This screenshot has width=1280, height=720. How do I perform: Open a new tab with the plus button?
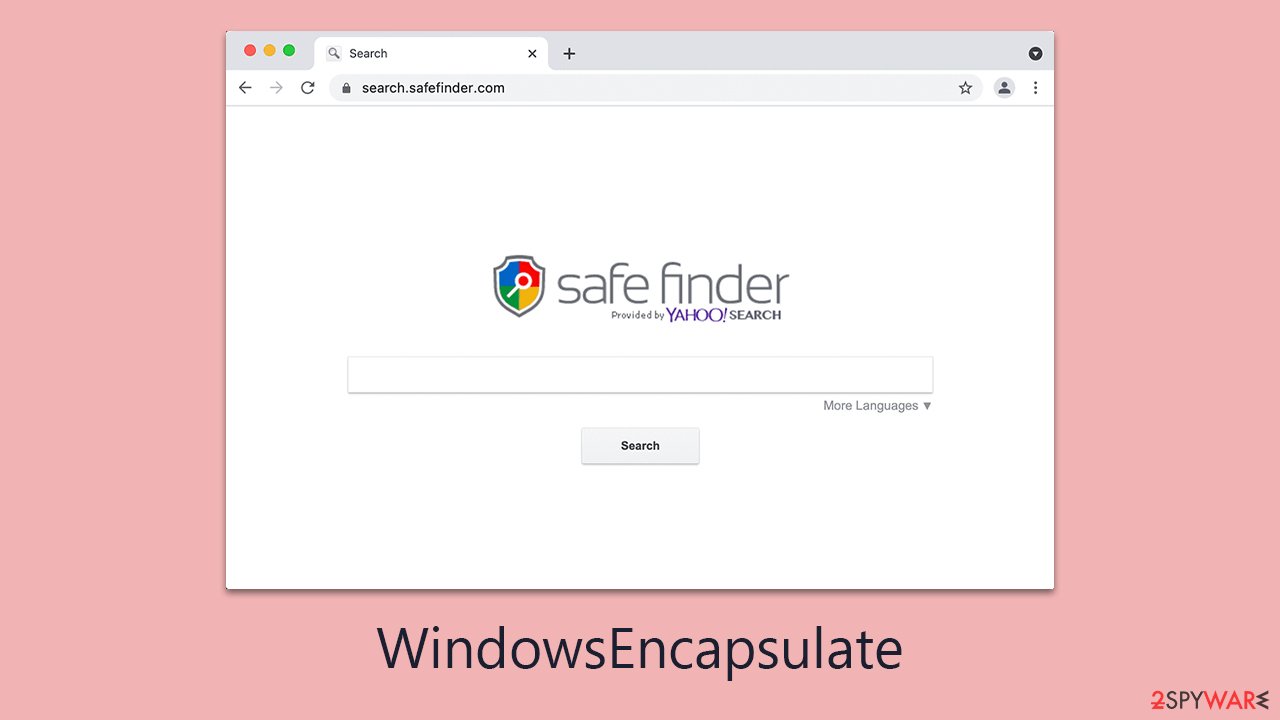[569, 54]
